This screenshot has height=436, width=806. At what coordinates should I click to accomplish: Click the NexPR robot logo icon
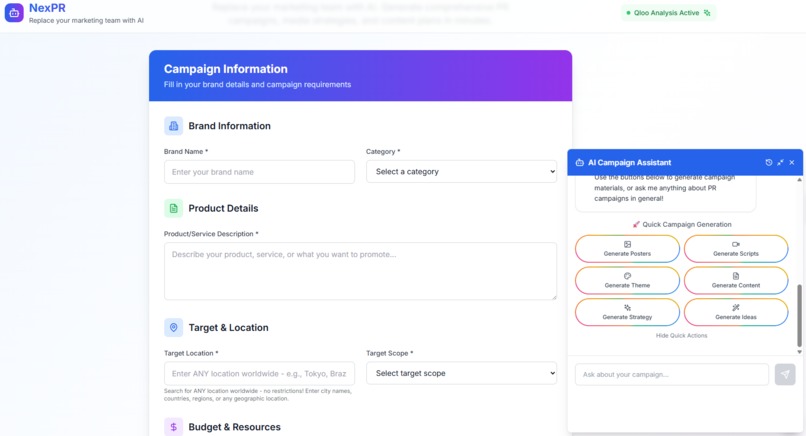pyautogui.click(x=14, y=13)
